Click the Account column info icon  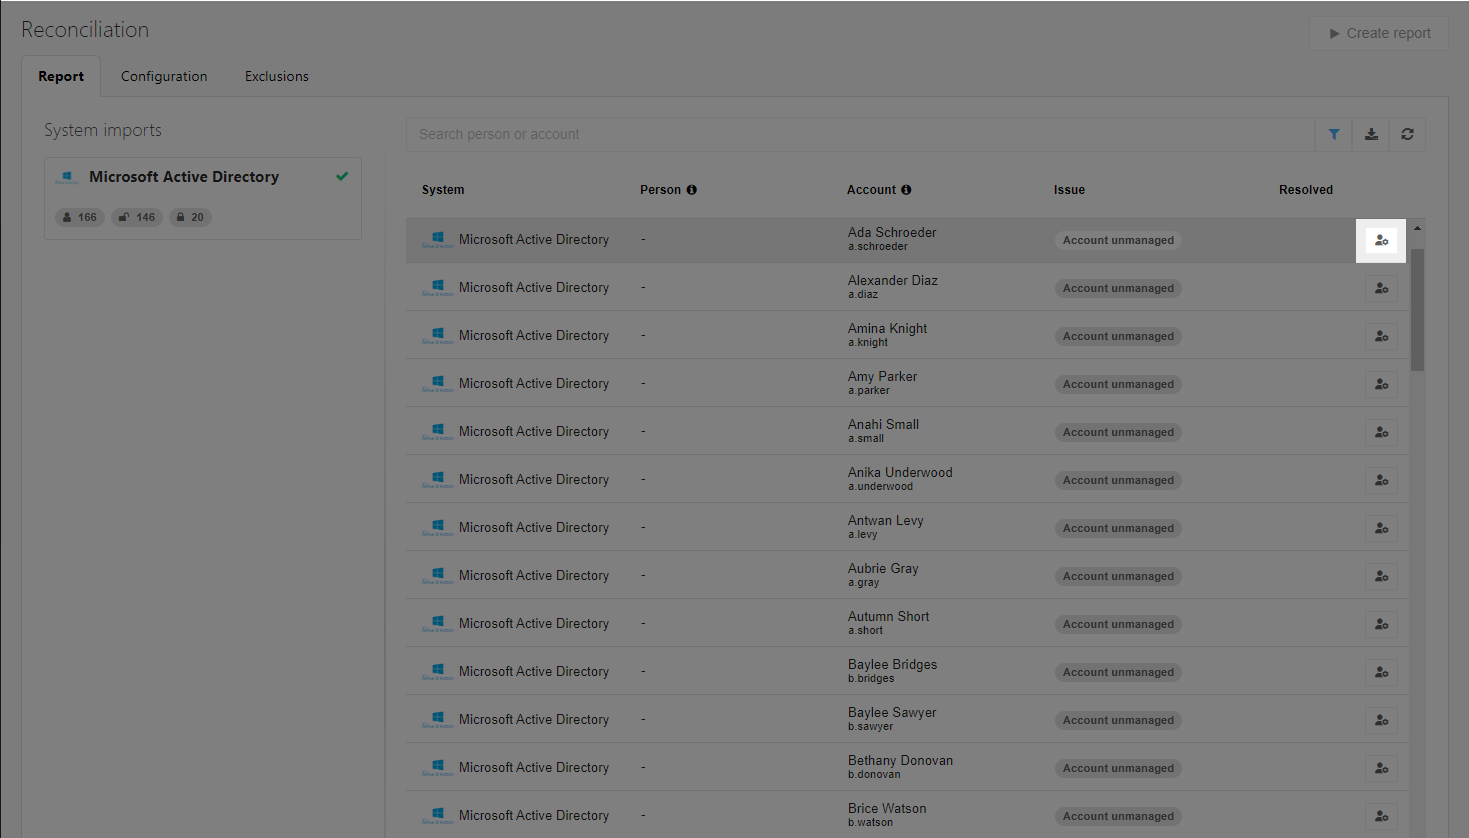906,190
